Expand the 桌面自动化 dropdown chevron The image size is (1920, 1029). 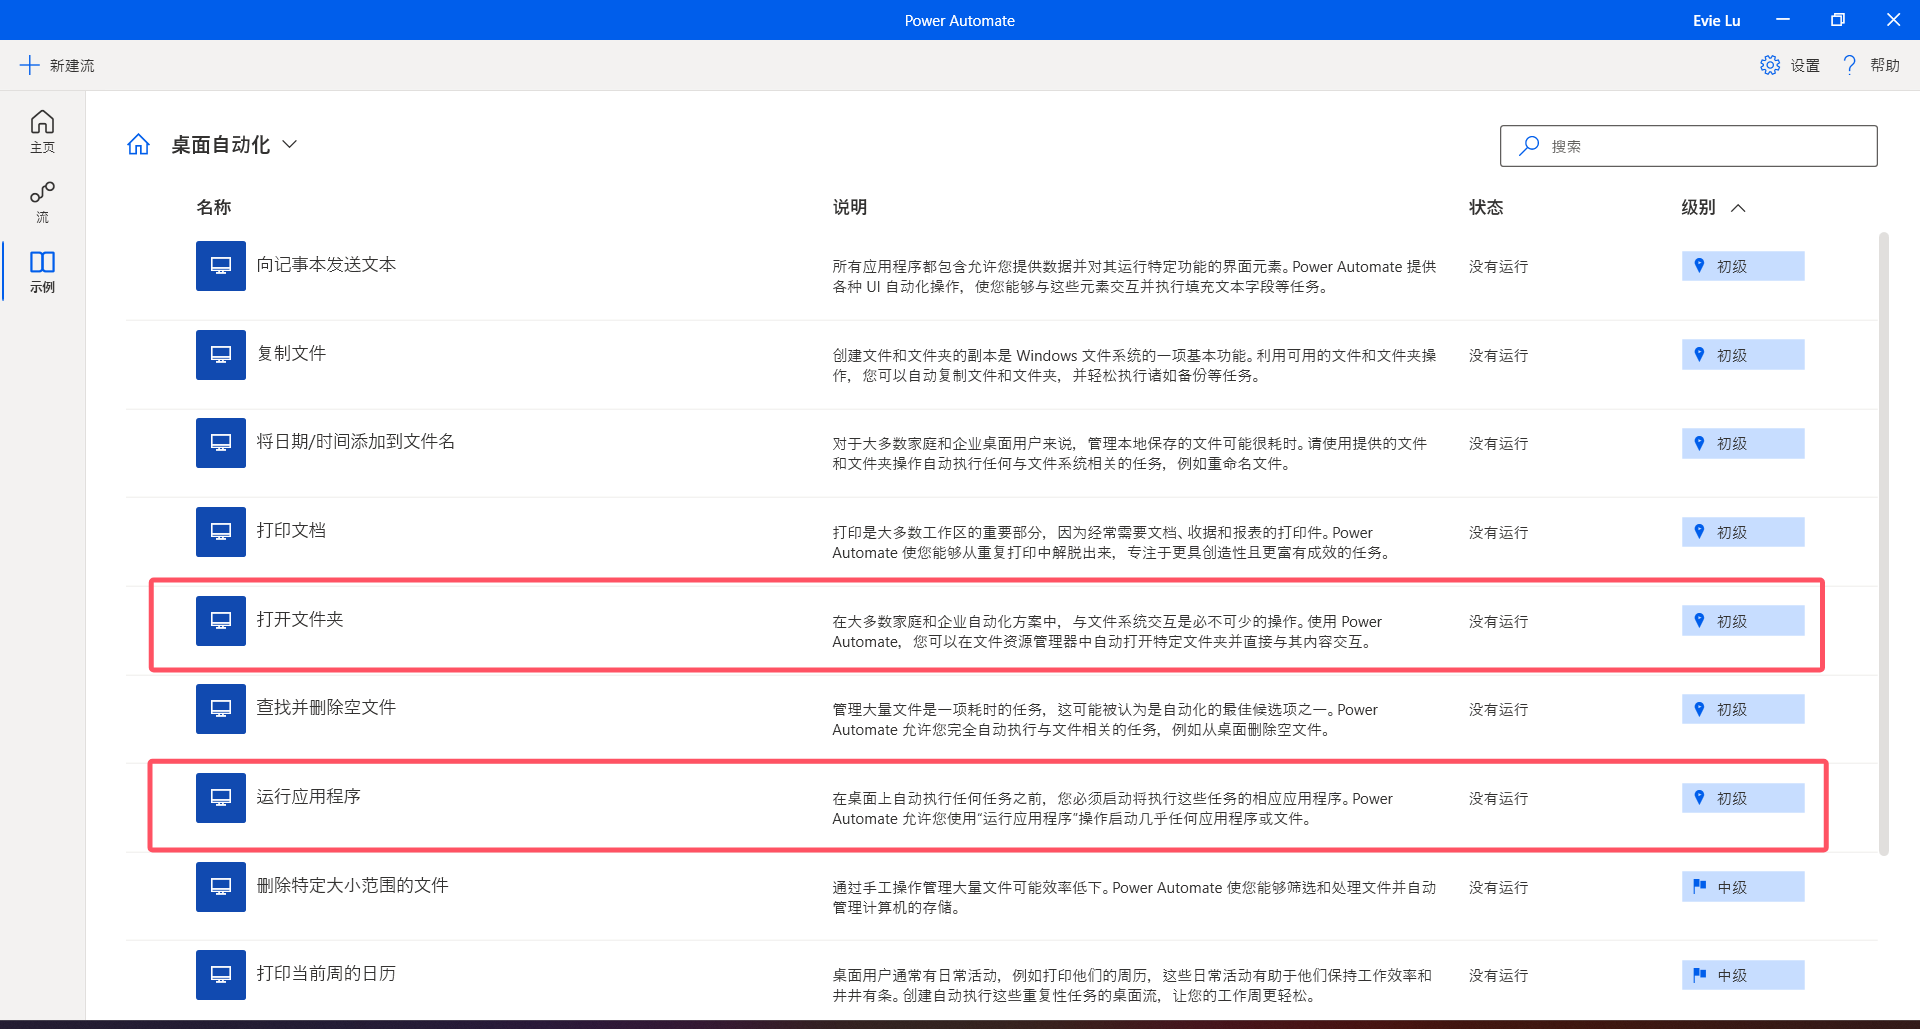point(290,144)
